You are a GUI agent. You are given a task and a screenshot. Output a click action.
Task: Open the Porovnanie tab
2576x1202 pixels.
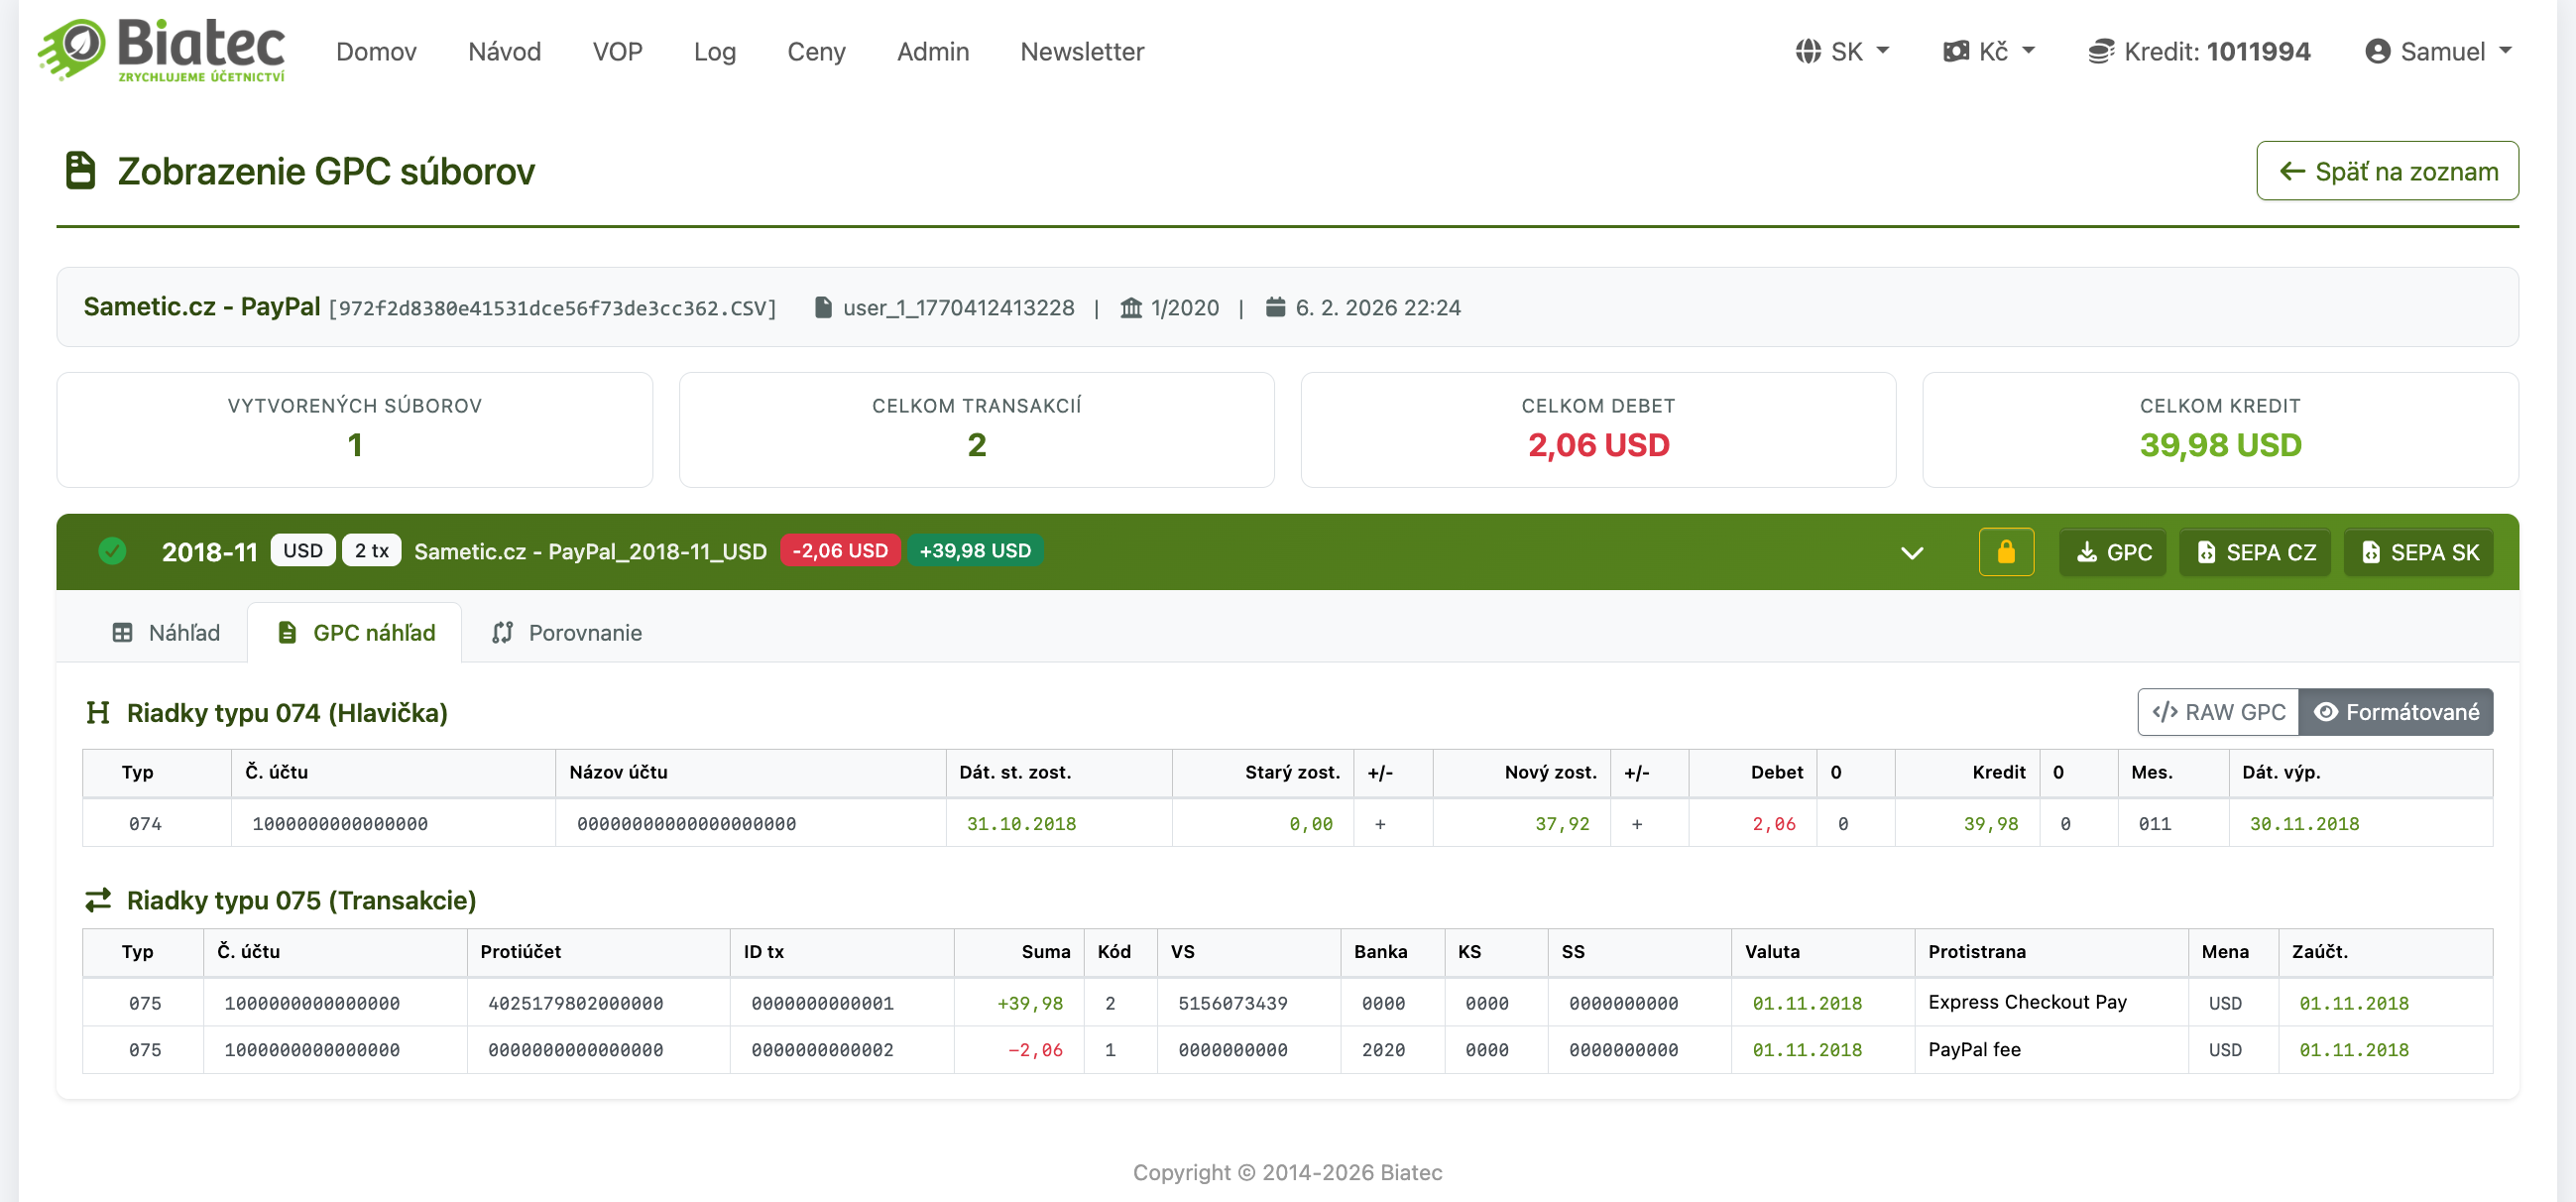[x=566, y=633]
